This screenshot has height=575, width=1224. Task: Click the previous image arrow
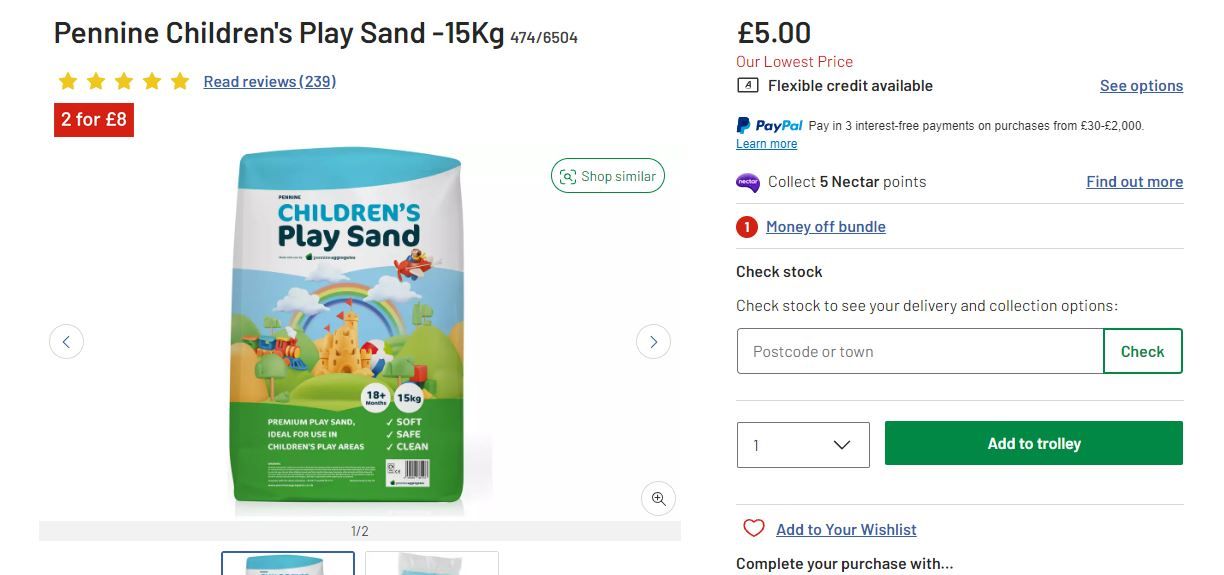[66, 342]
